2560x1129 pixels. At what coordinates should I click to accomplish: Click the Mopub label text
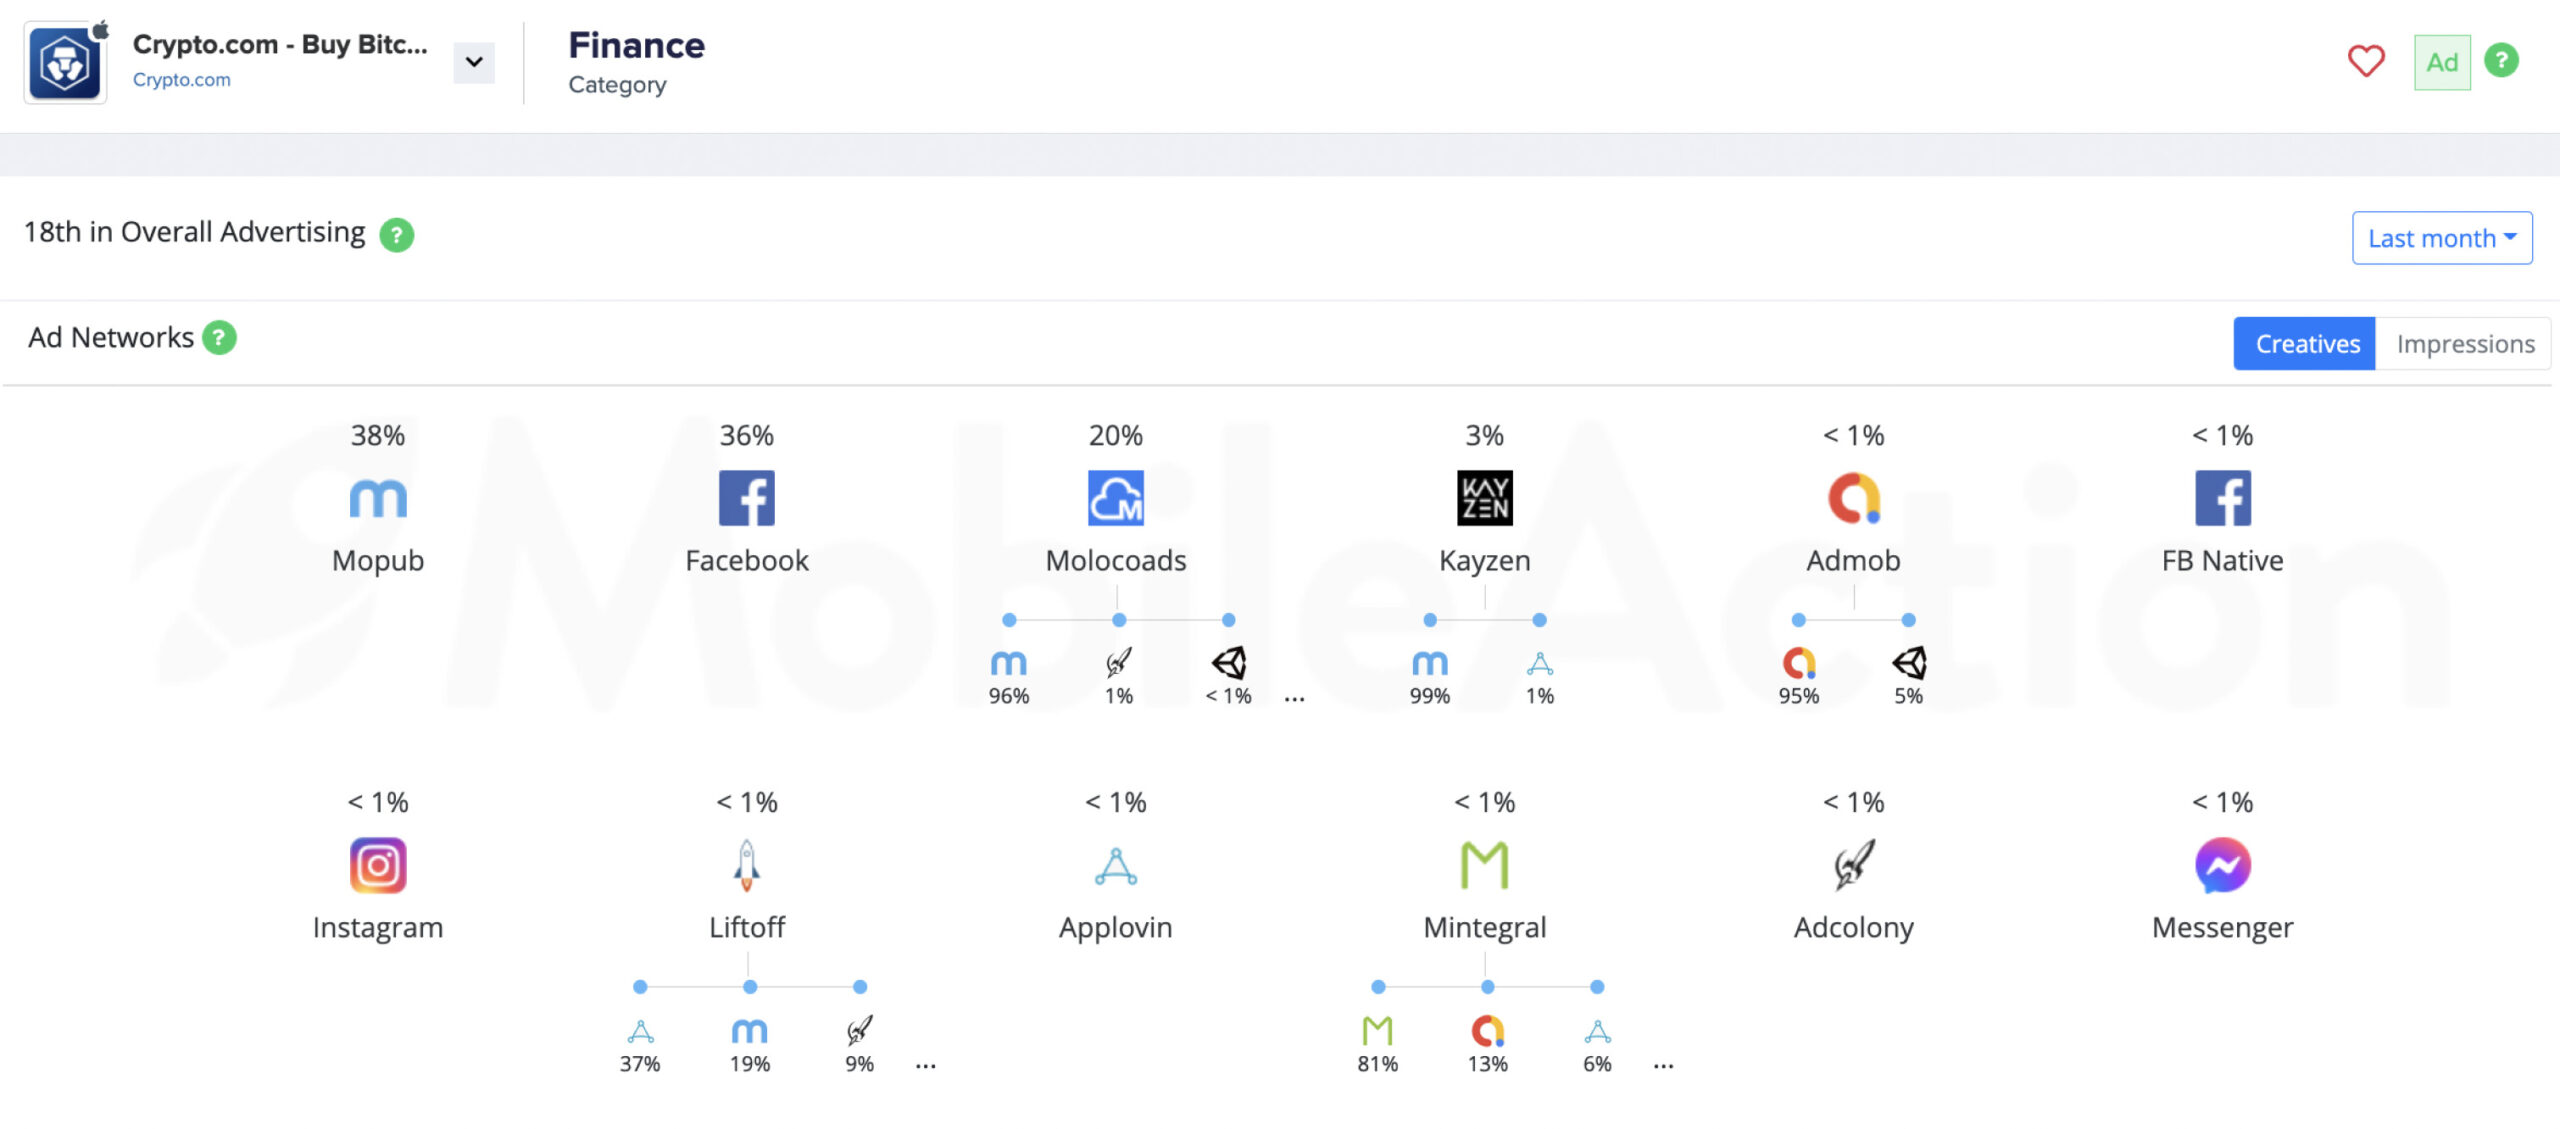click(378, 561)
